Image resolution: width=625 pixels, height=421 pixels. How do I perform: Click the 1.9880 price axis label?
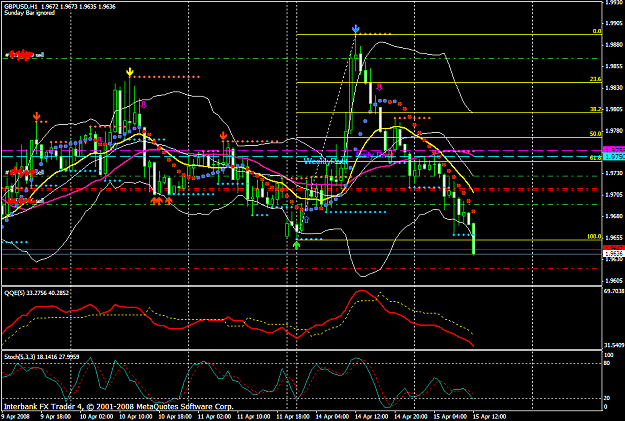pos(614,44)
